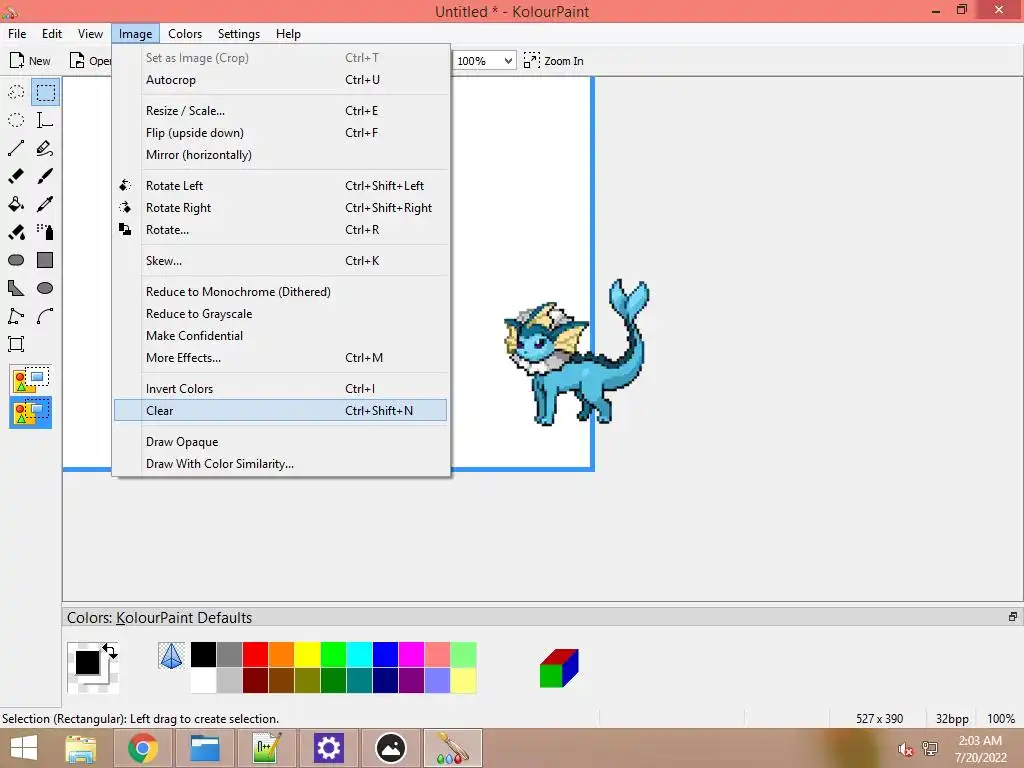This screenshot has width=1024, height=768.
Task: Select the Spraycan tool
Action: point(45,232)
